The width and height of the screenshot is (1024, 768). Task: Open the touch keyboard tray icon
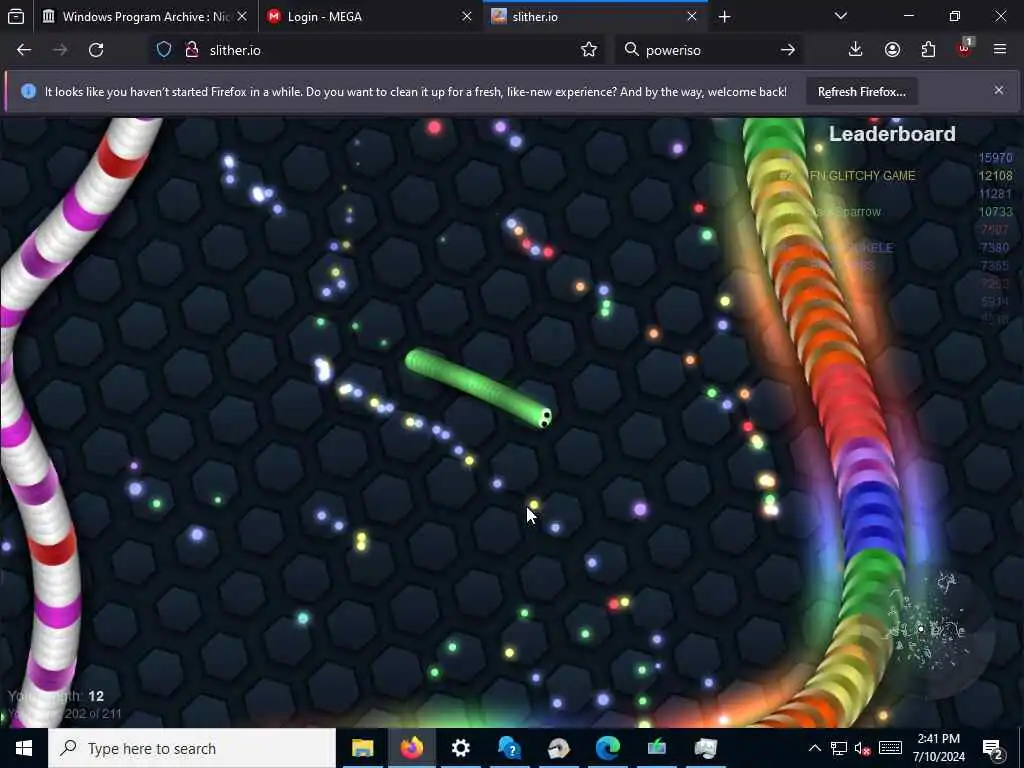pyautogui.click(x=890, y=748)
